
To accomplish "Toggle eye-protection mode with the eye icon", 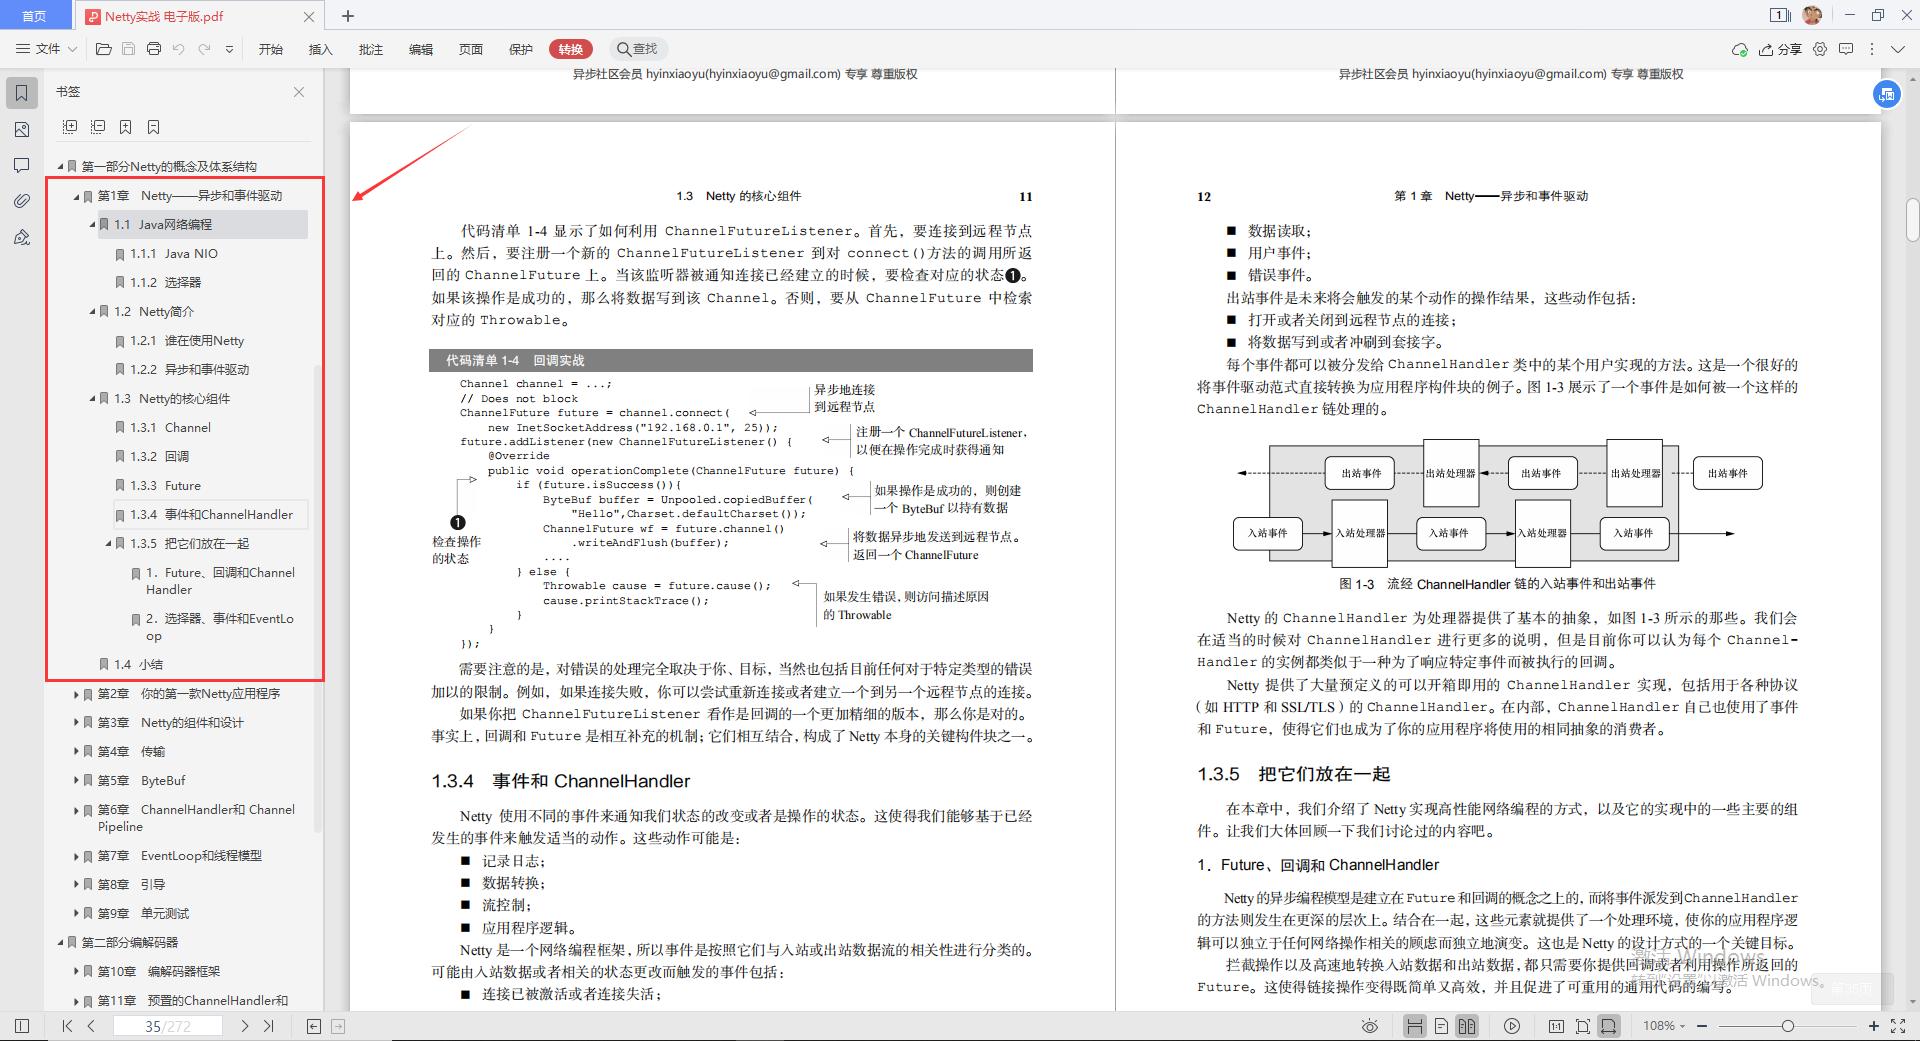I will coord(1369,1025).
